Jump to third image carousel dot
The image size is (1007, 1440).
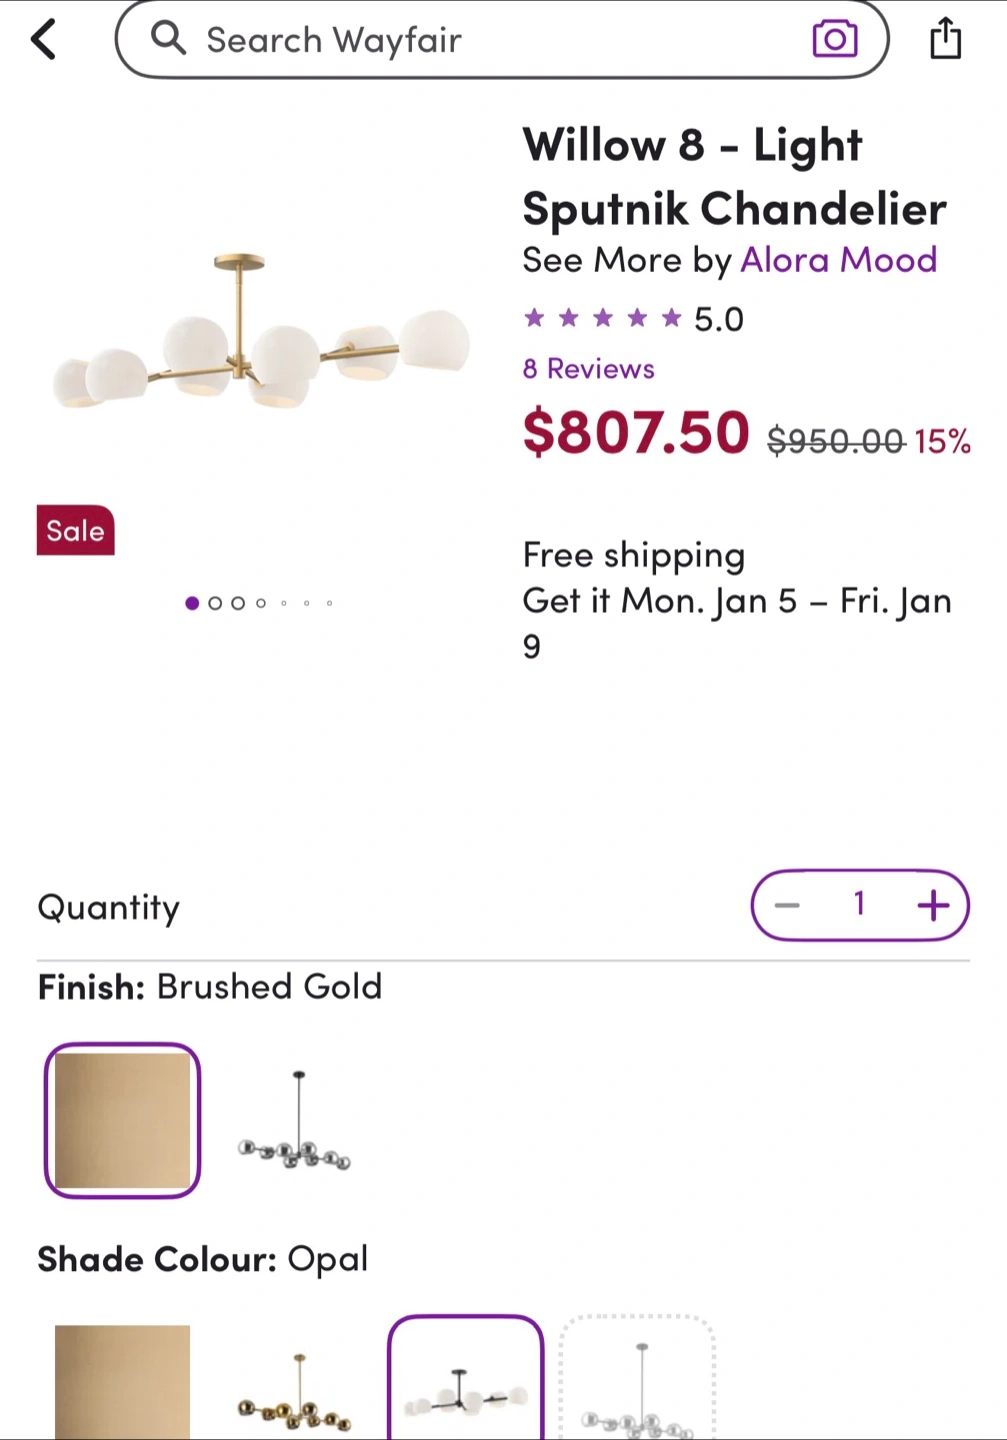pyautogui.click(x=238, y=603)
